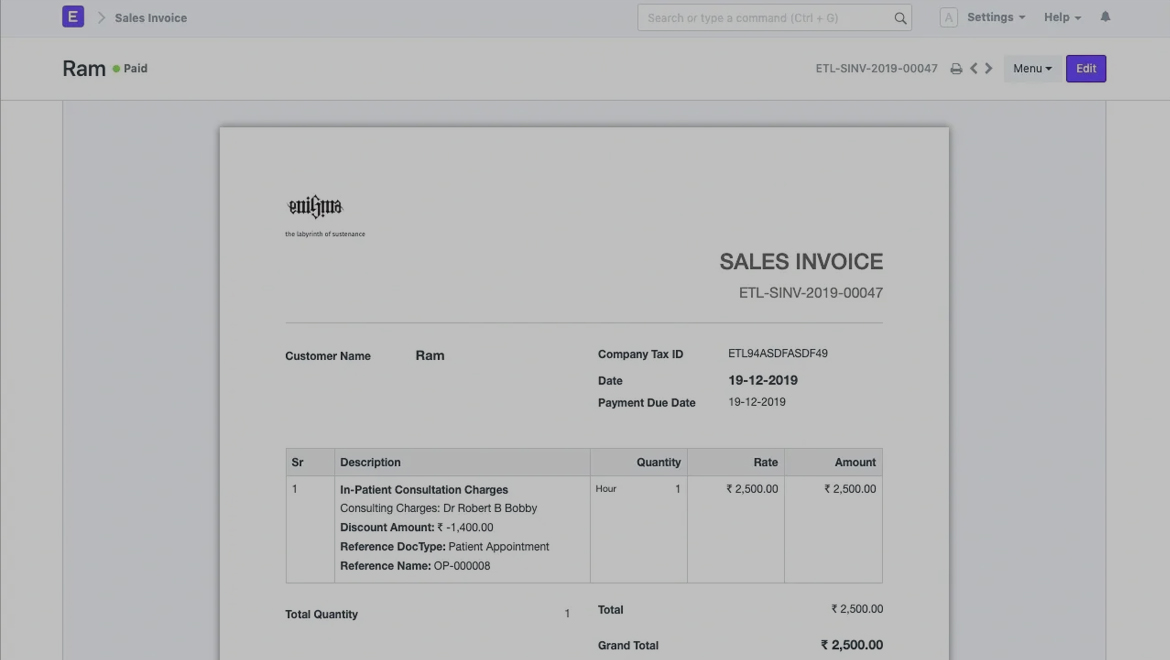1170x660 pixels.
Task: Click the Reference Name OP-000008 text
Action: pos(415,566)
